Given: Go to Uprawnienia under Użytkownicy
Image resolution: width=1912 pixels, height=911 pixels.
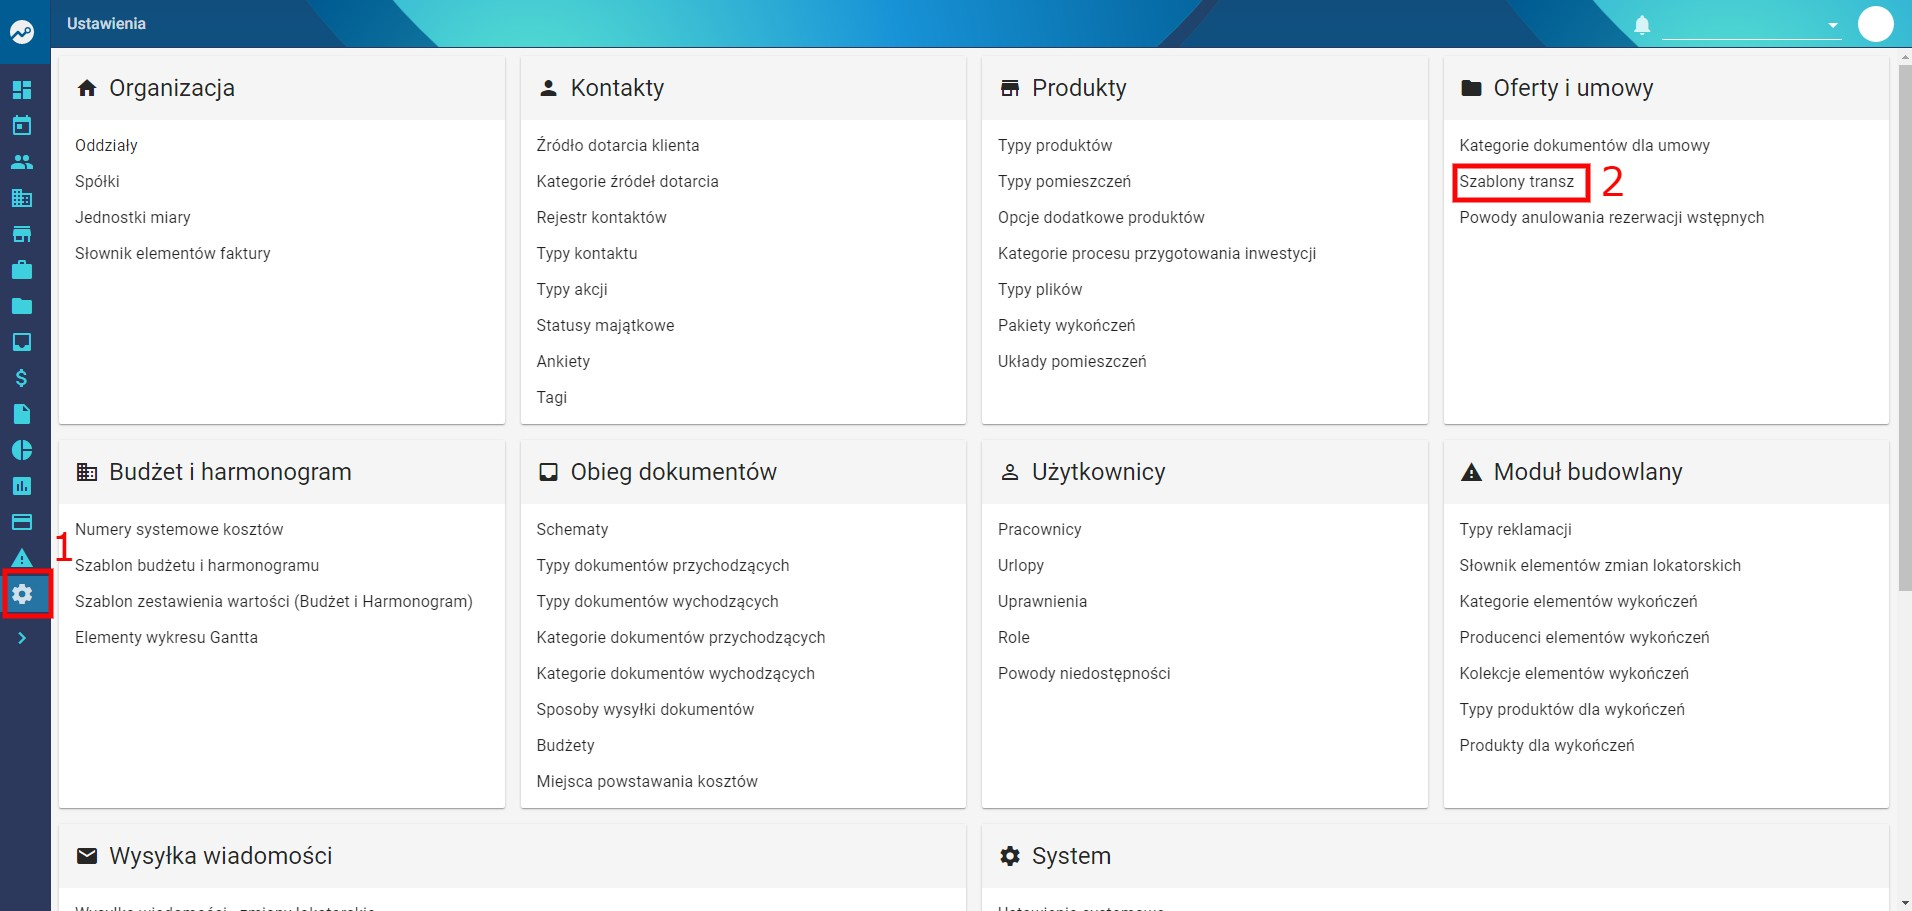Looking at the screenshot, I should pos(1042,601).
